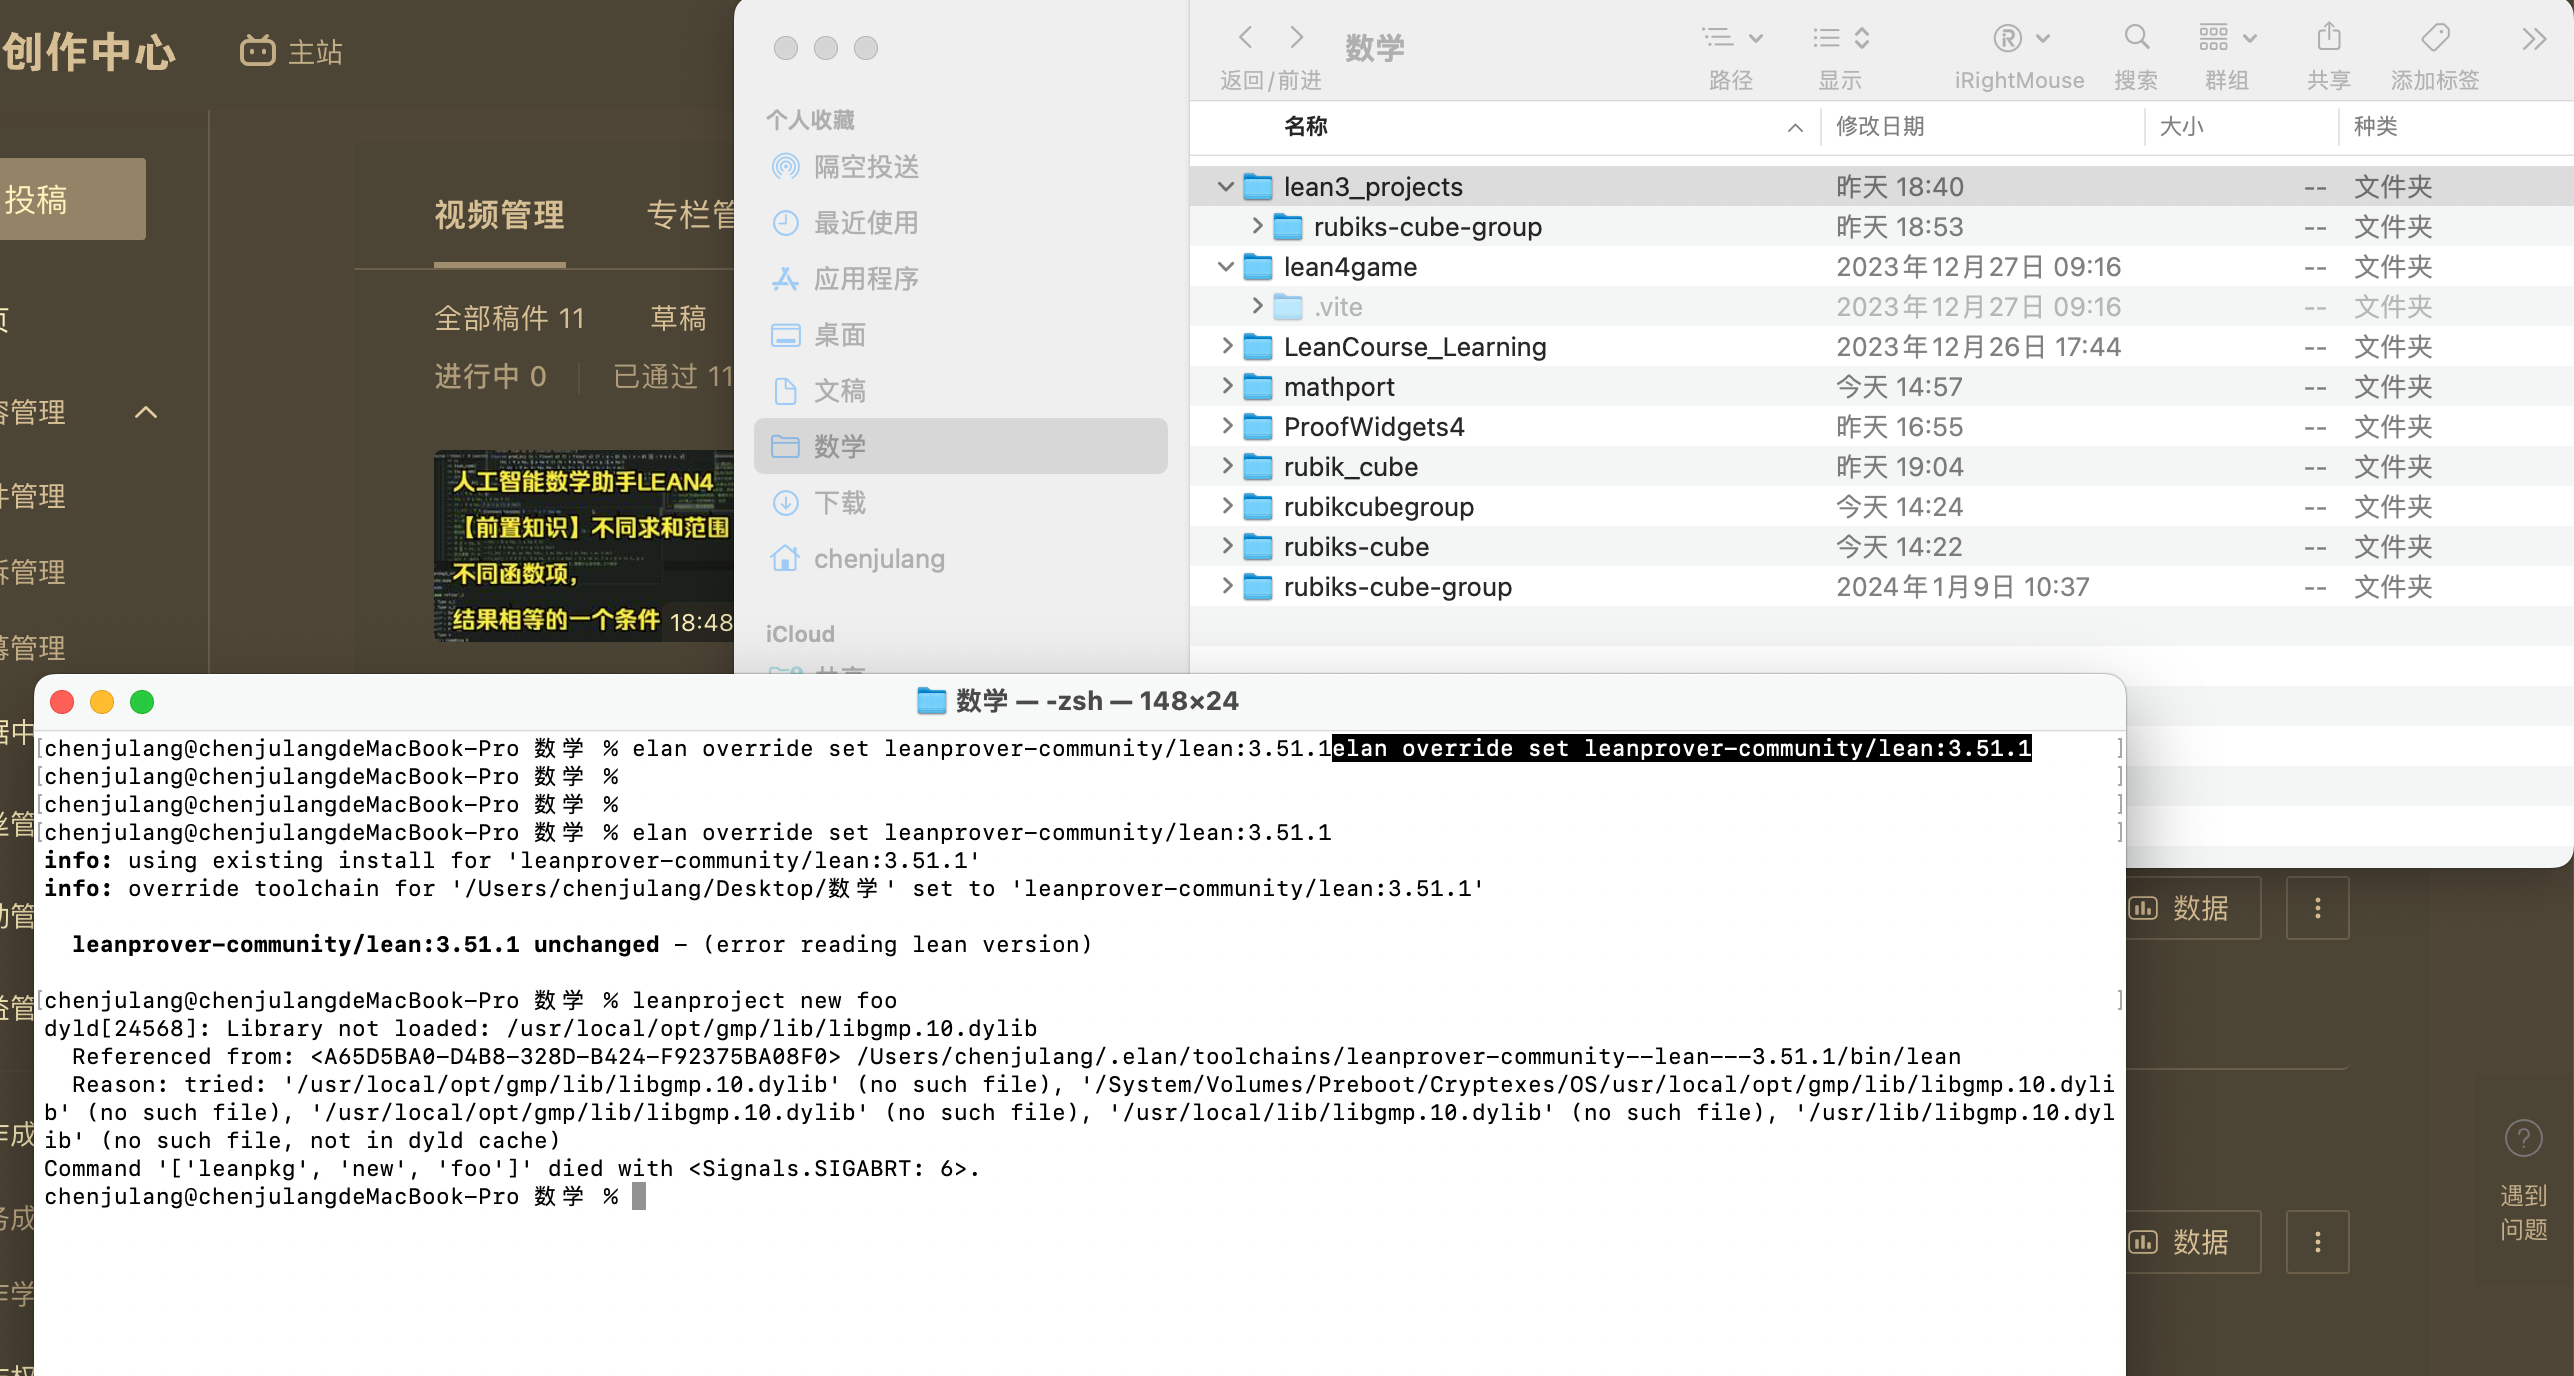Collapse the sidebar management section chevron
The height and width of the screenshot is (1376, 2574).
[x=146, y=412]
